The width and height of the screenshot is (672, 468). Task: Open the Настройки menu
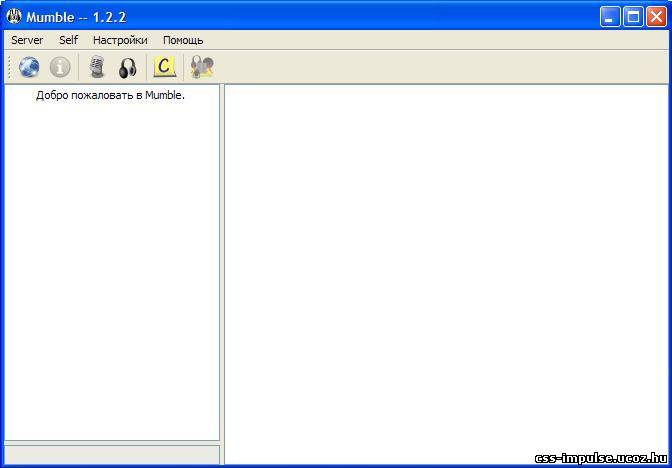[120, 40]
